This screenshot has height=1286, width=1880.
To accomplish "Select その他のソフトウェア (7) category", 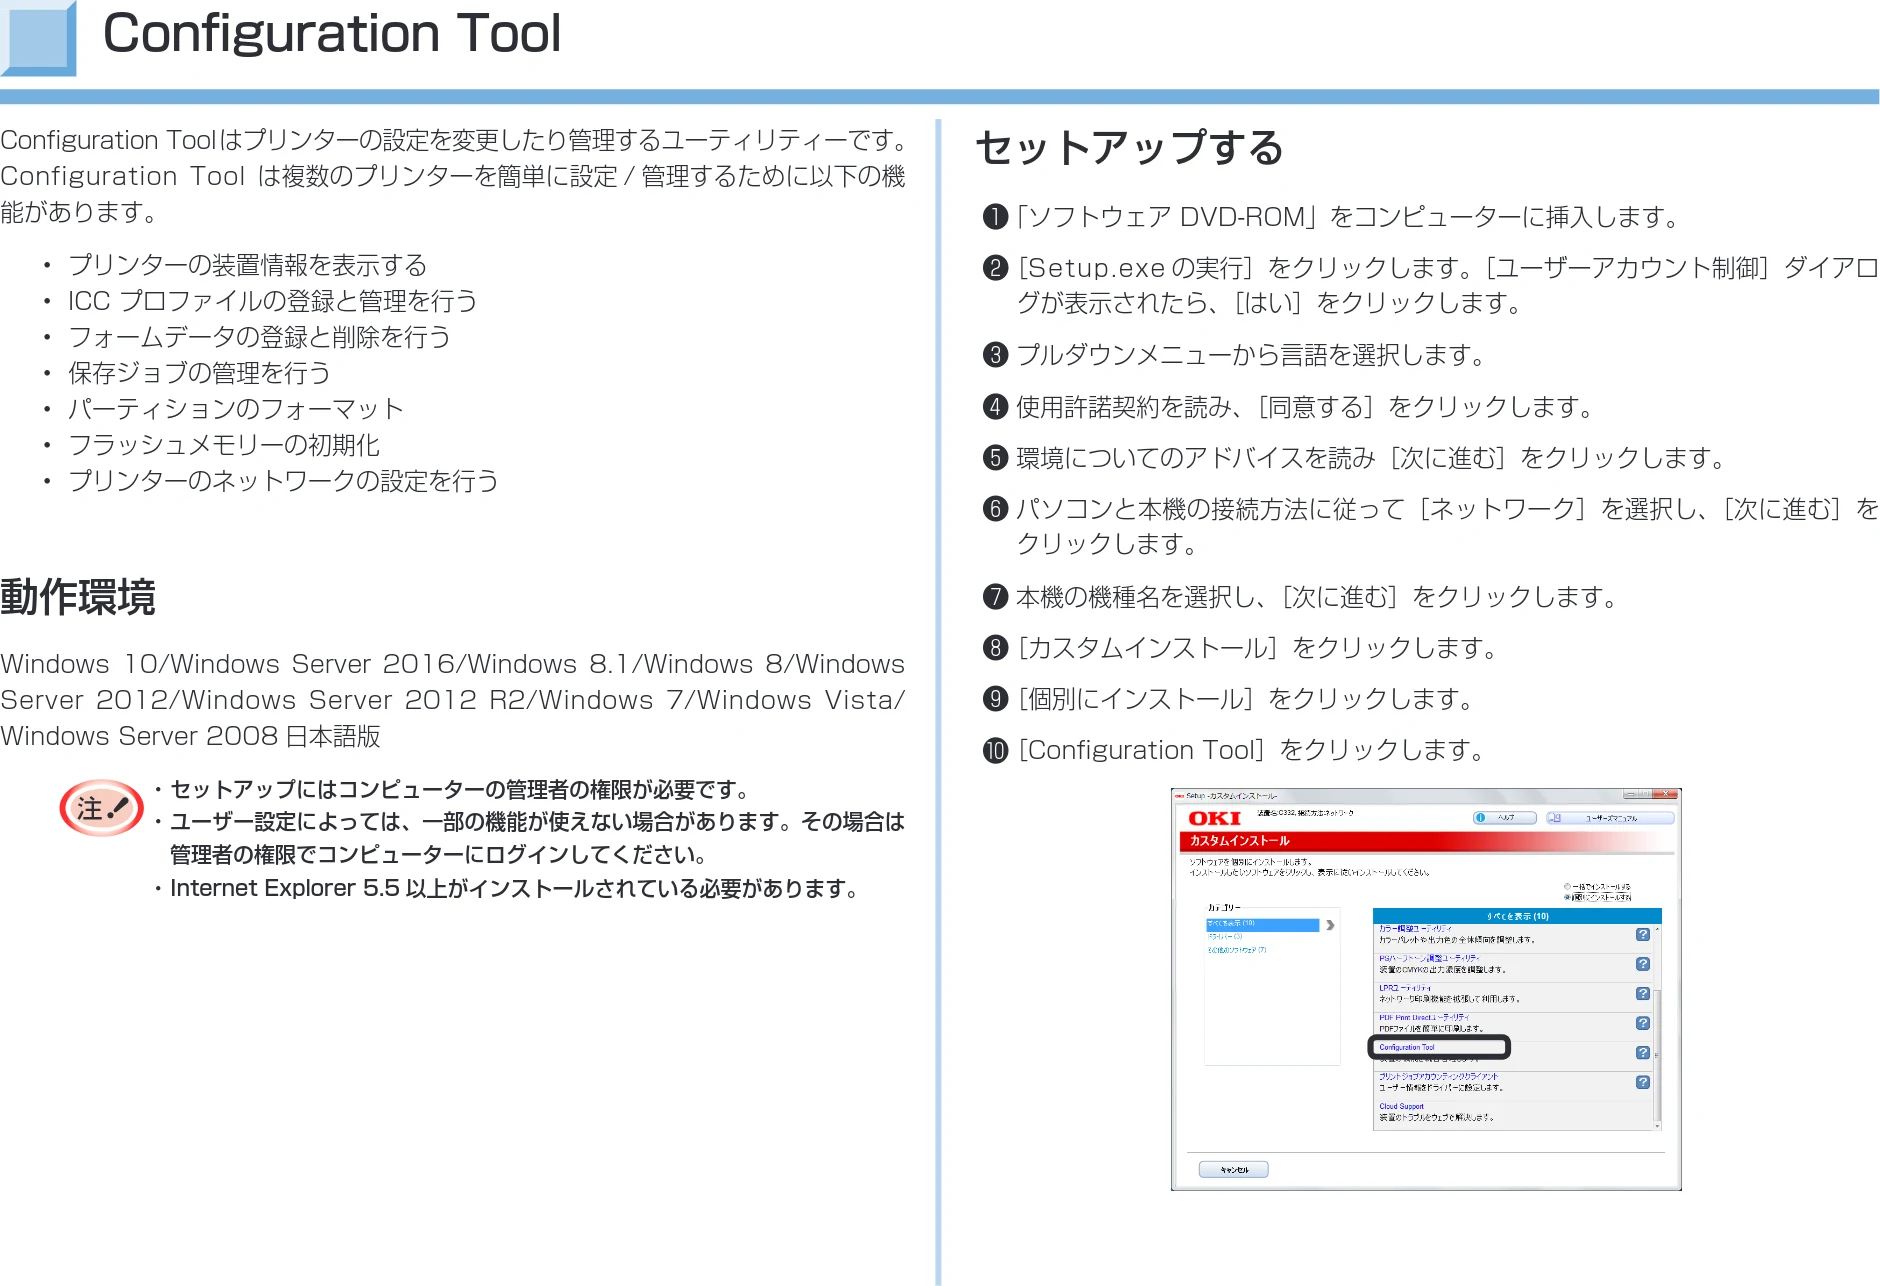I will tap(1237, 950).
